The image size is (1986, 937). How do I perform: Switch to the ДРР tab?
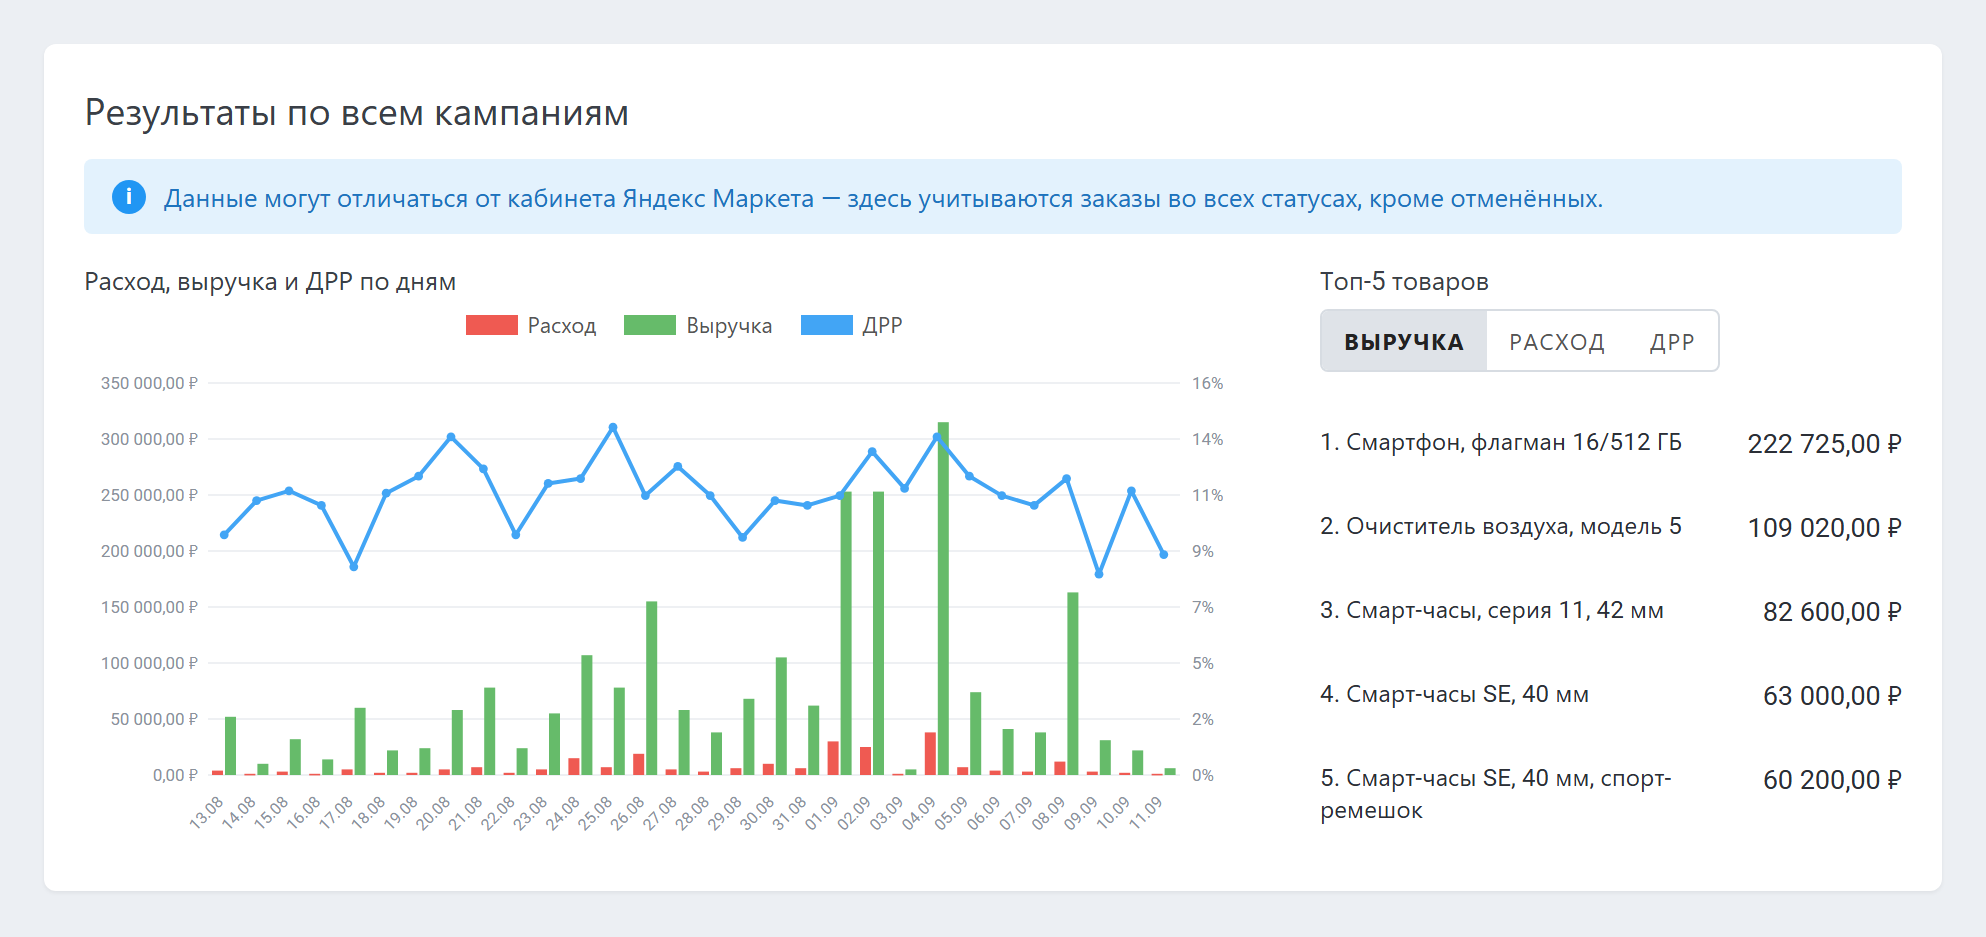click(x=1672, y=342)
